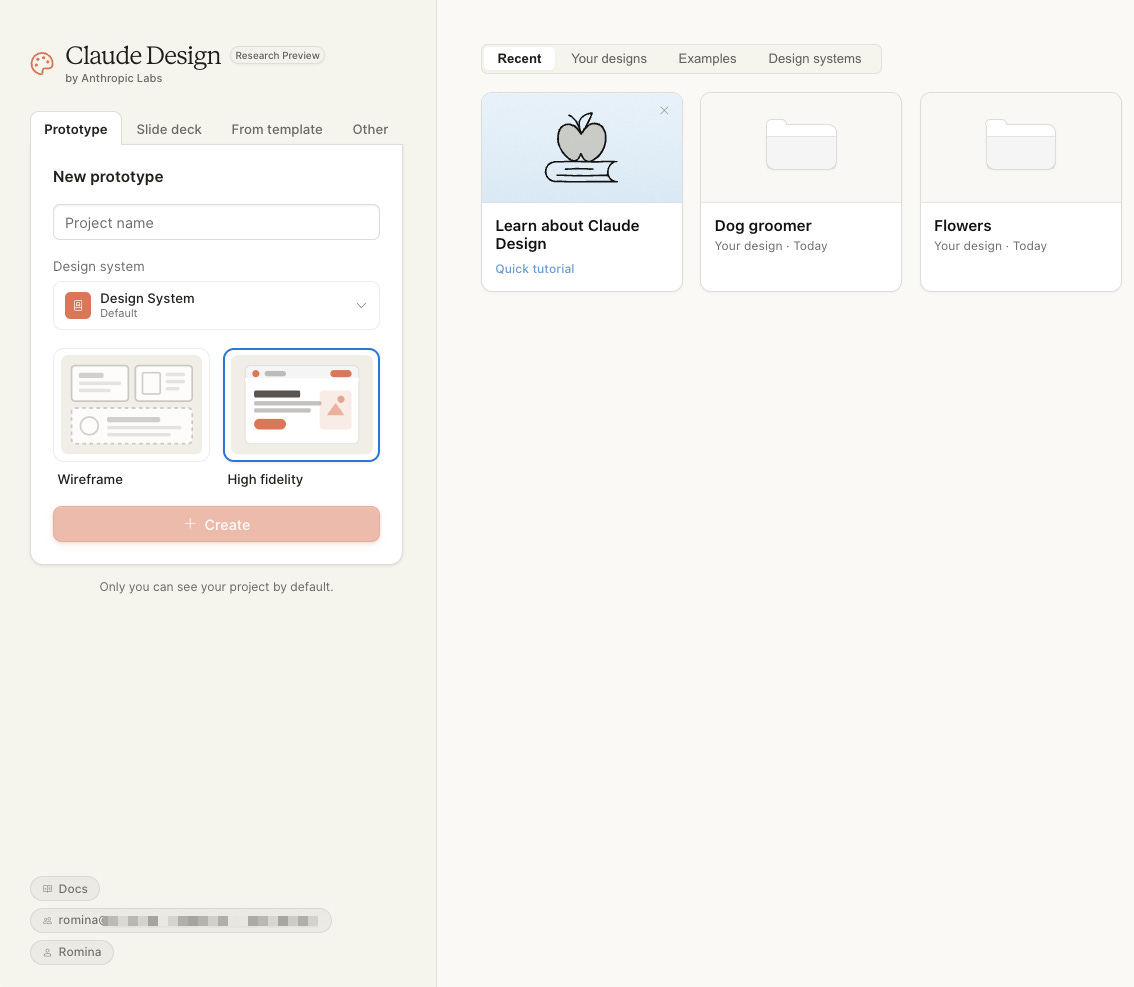Image resolution: width=1134 pixels, height=987 pixels.
Task: Expand the Design System dropdown chevron
Action: pyautogui.click(x=361, y=305)
